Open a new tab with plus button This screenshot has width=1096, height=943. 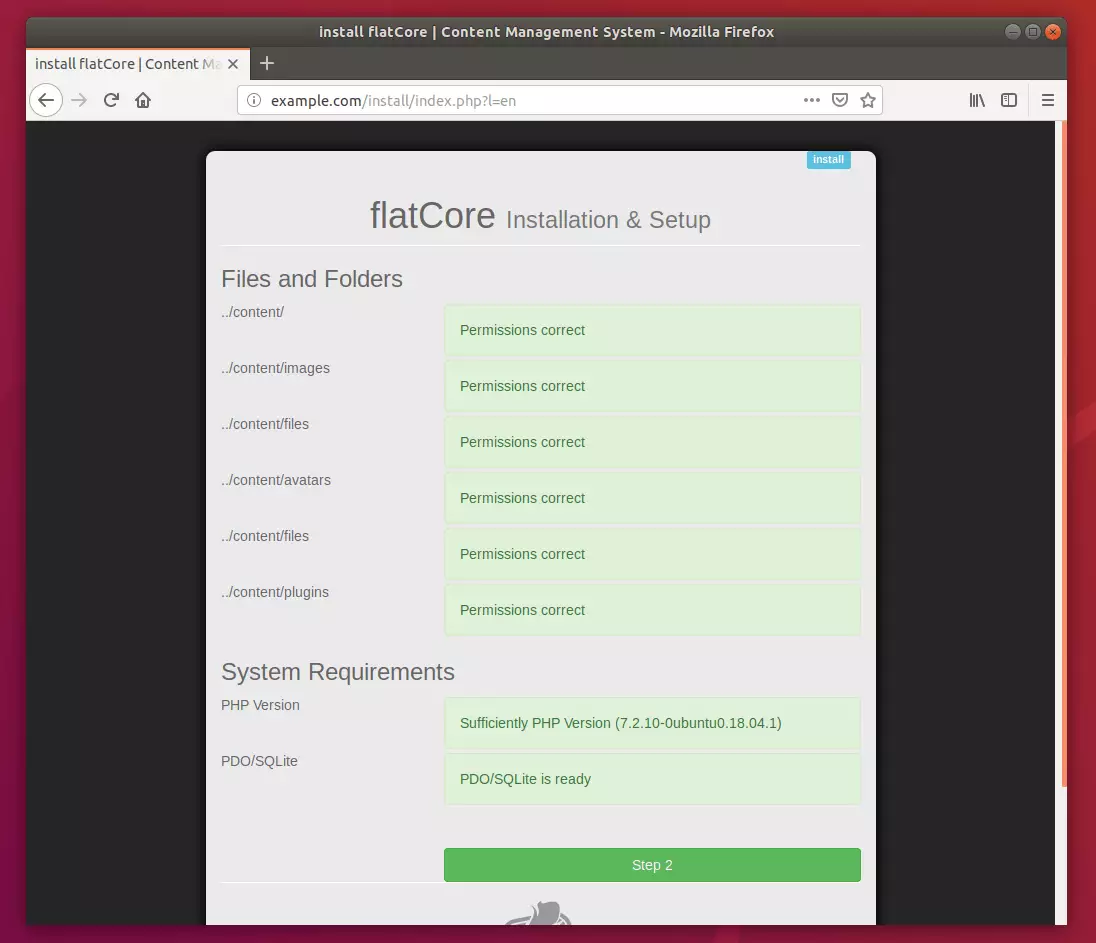coord(267,64)
